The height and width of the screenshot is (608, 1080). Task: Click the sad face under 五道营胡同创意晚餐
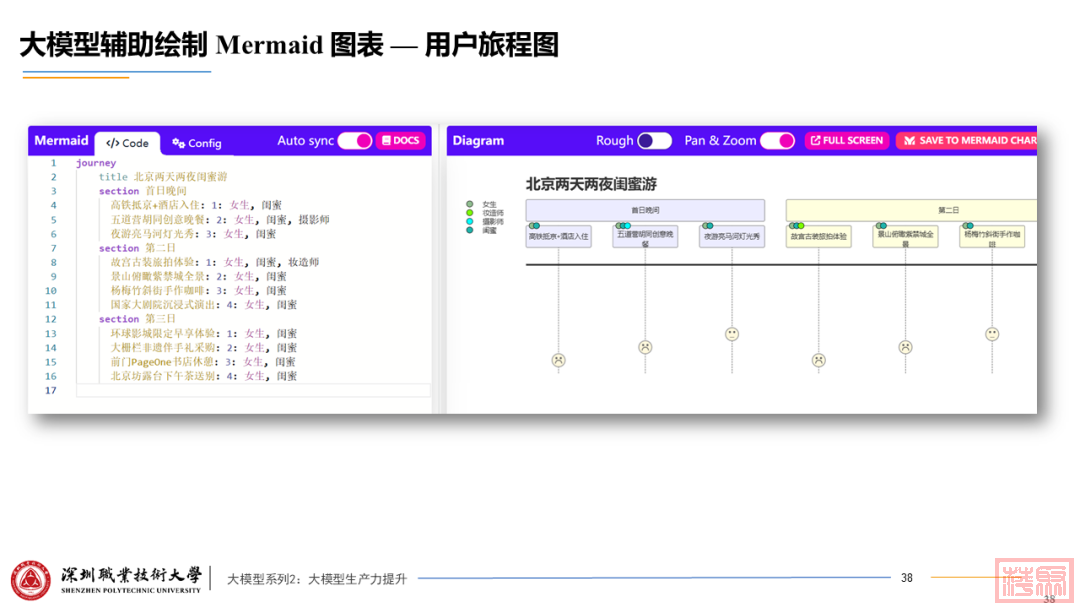point(645,347)
